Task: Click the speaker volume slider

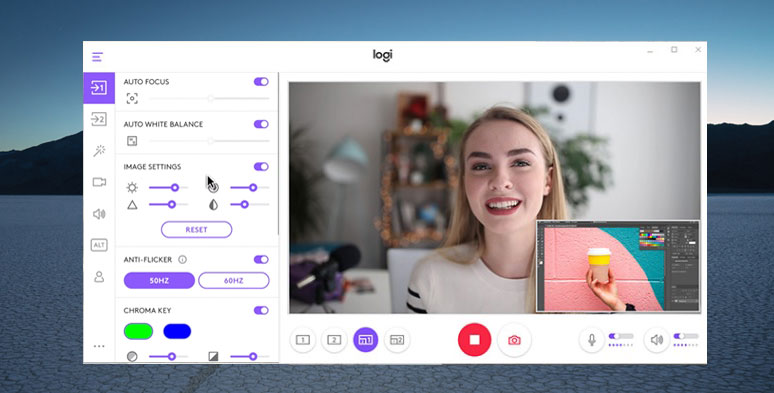Action: click(x=686, y=336)
